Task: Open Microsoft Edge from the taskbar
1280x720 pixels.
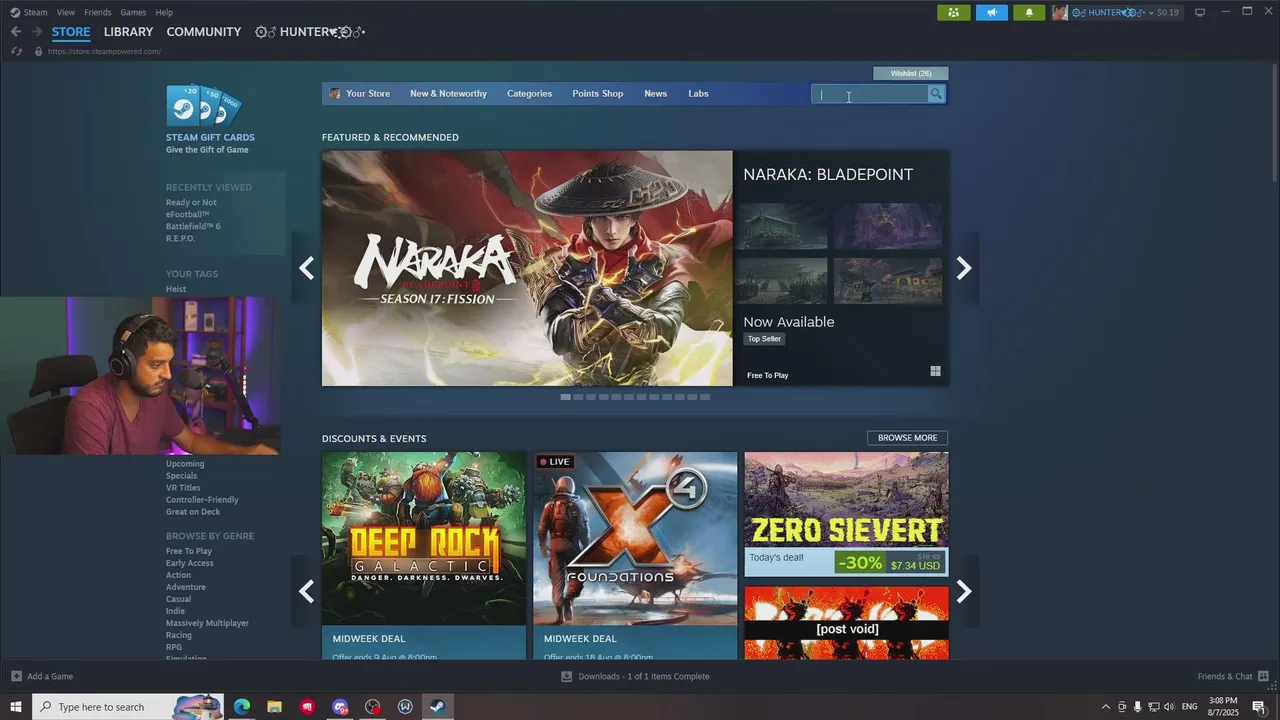Action: (241, 707)
